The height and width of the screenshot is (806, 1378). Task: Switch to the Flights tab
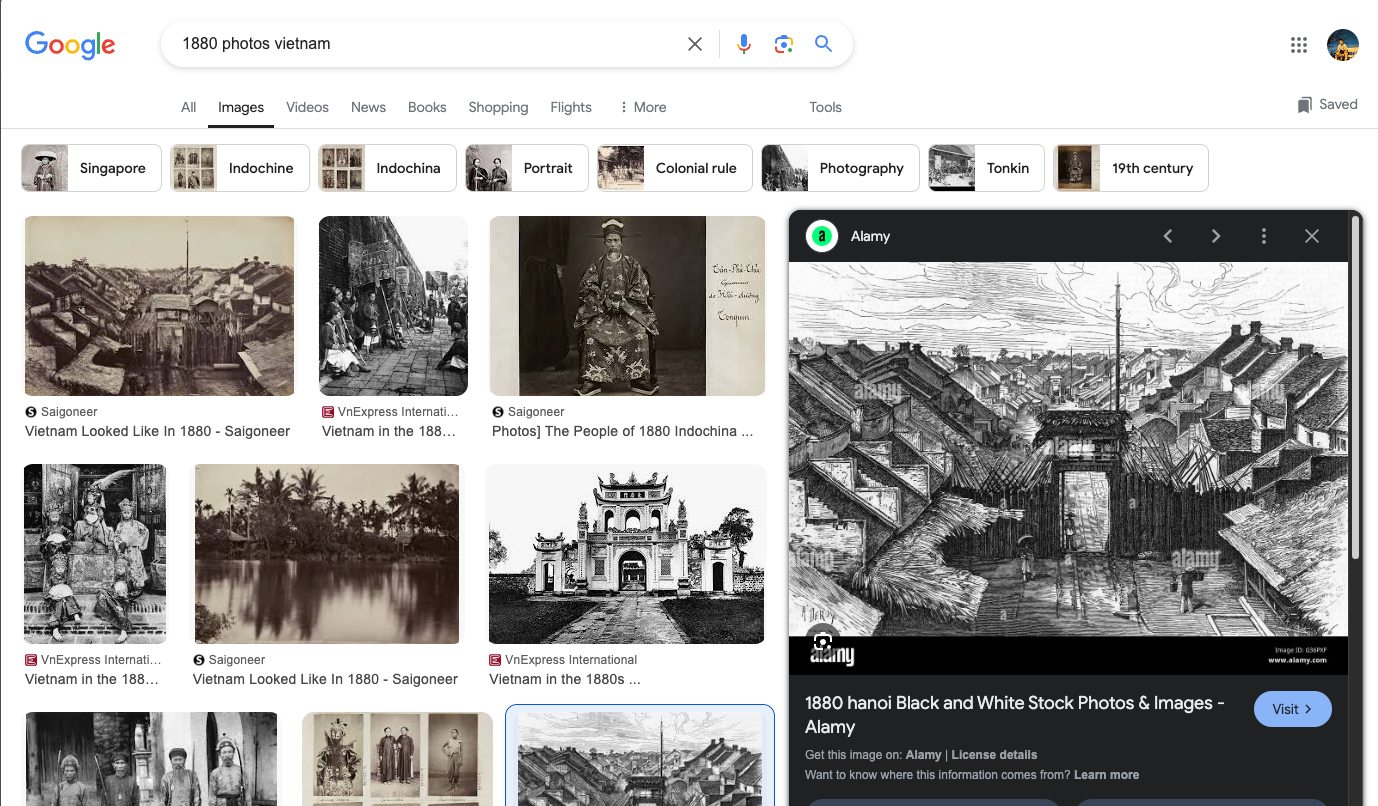[571, 107]
